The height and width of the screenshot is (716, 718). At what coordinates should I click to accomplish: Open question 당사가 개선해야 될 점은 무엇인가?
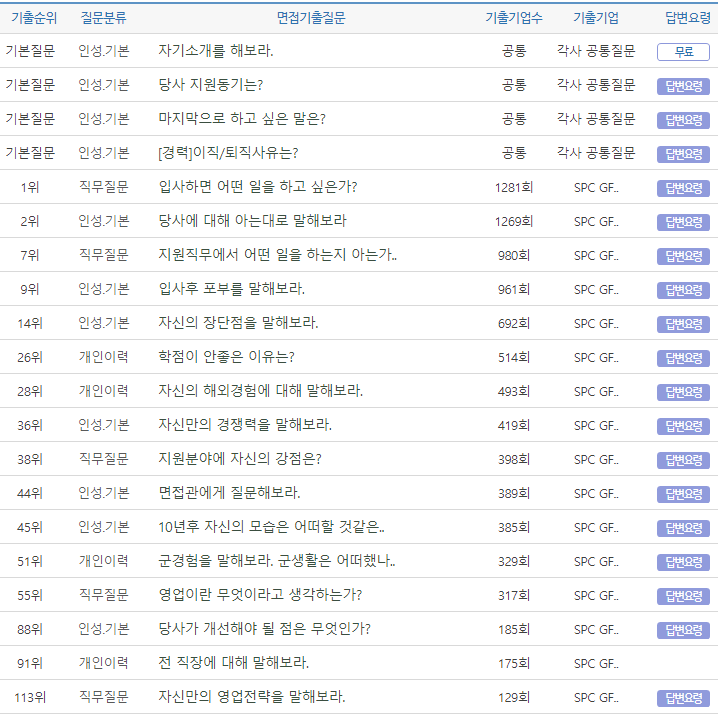(x=264, y=629)
